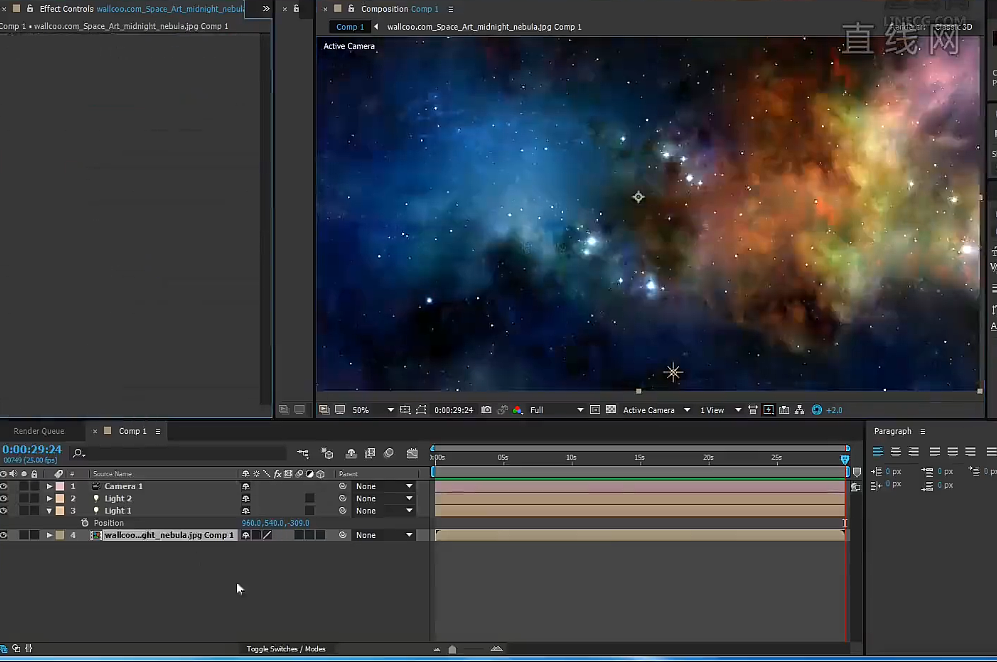Toggle shy switch on Camera 1 layer
The image size is (997, 662).
245,486
